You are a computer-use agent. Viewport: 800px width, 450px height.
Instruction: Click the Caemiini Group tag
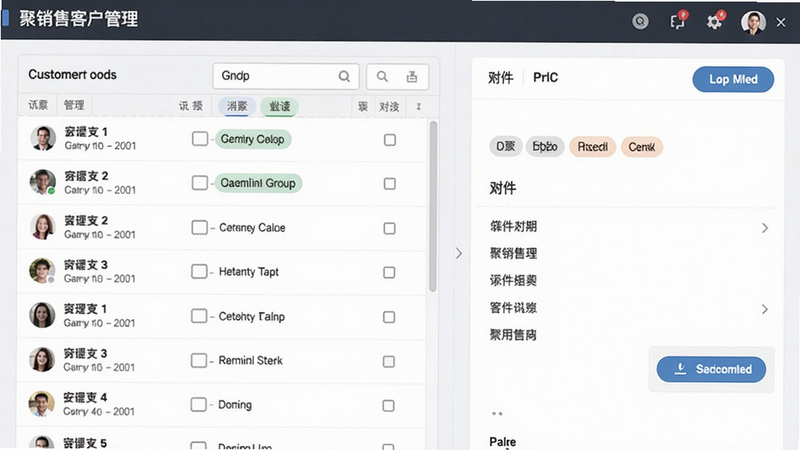coord(258,183)
